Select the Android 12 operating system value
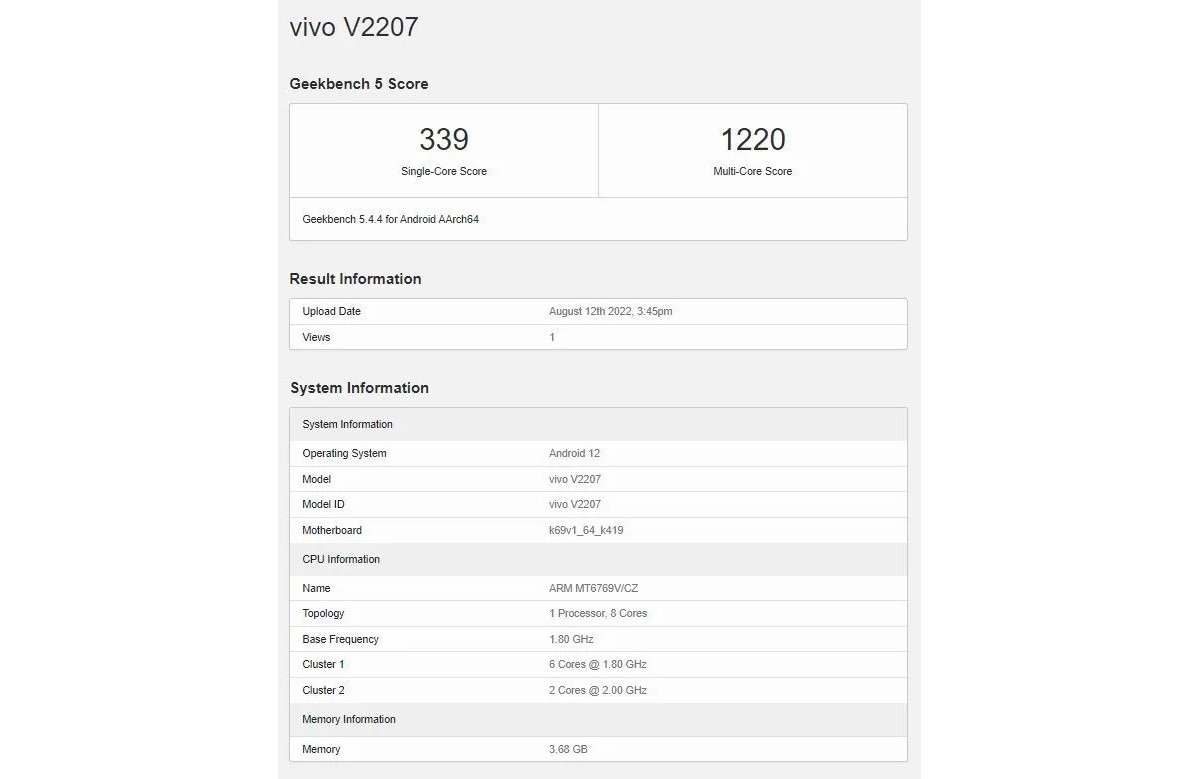1200x779 pixels. pyautogui.click(x=575, y=453)
